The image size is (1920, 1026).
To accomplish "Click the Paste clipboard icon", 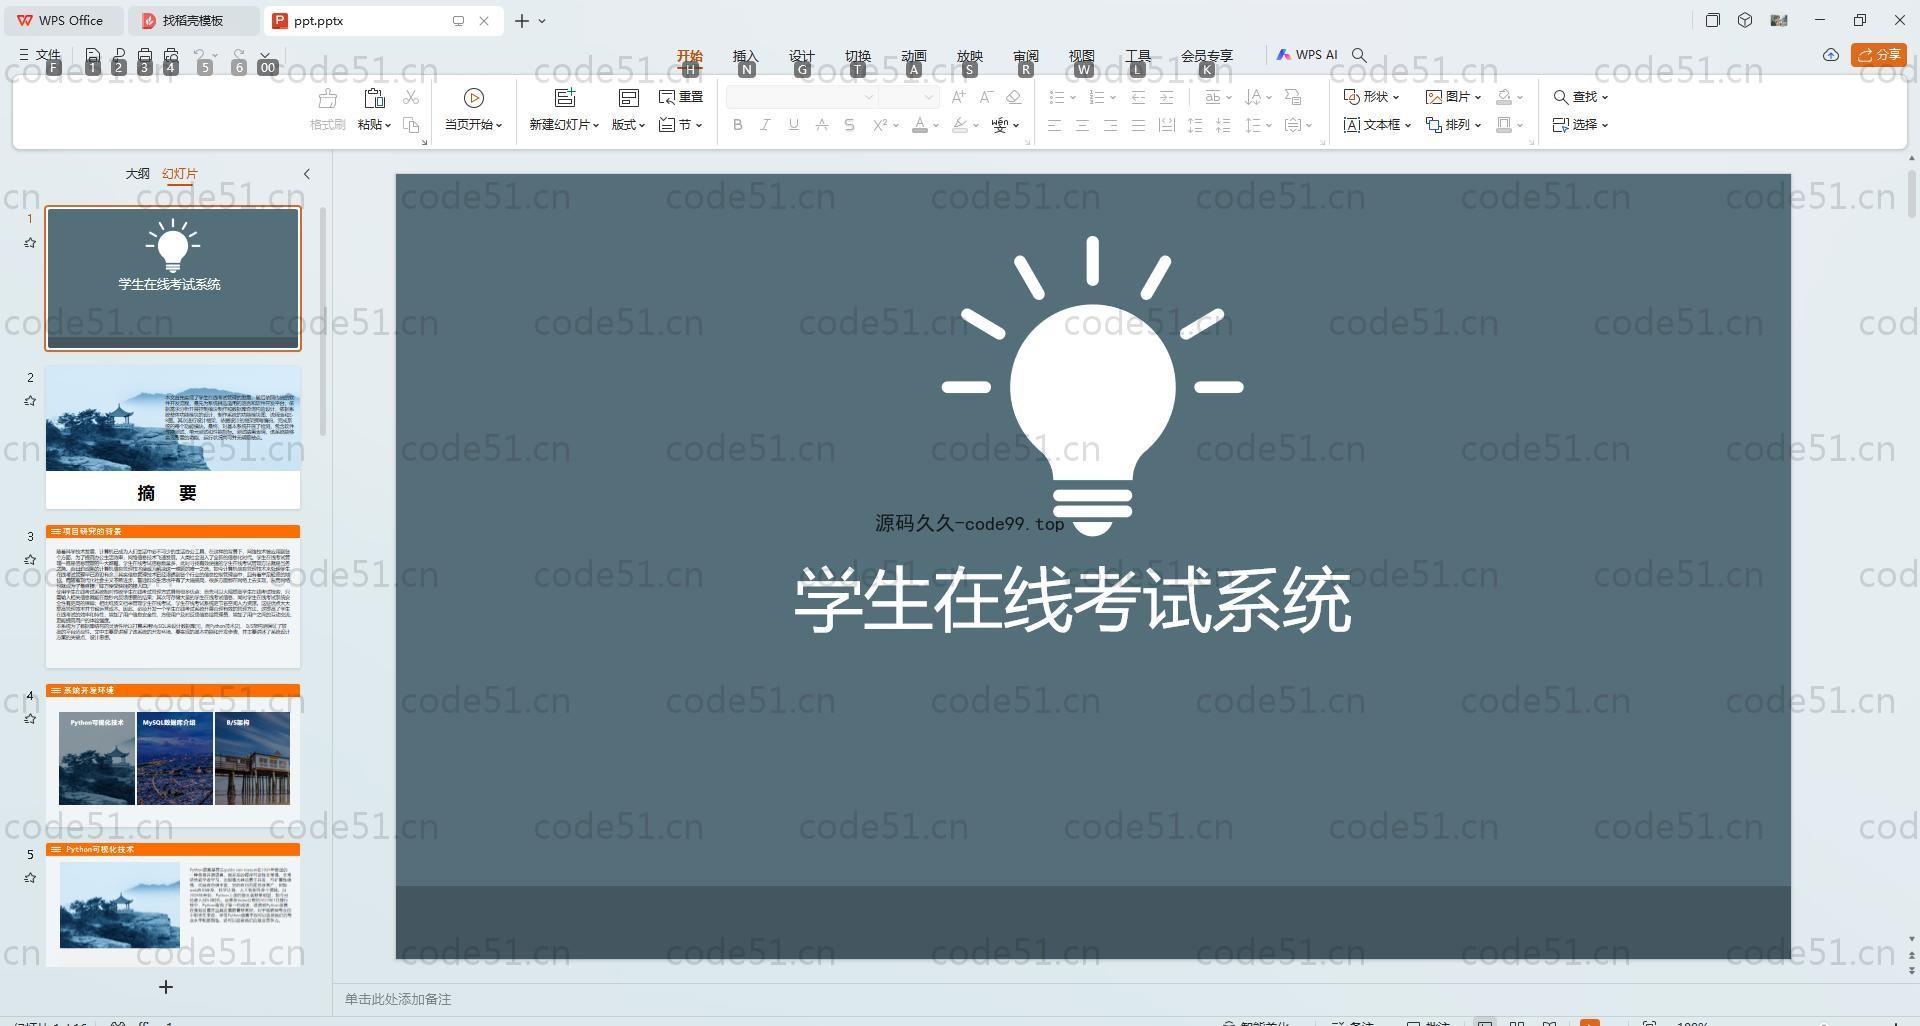I will pos(374,98).
